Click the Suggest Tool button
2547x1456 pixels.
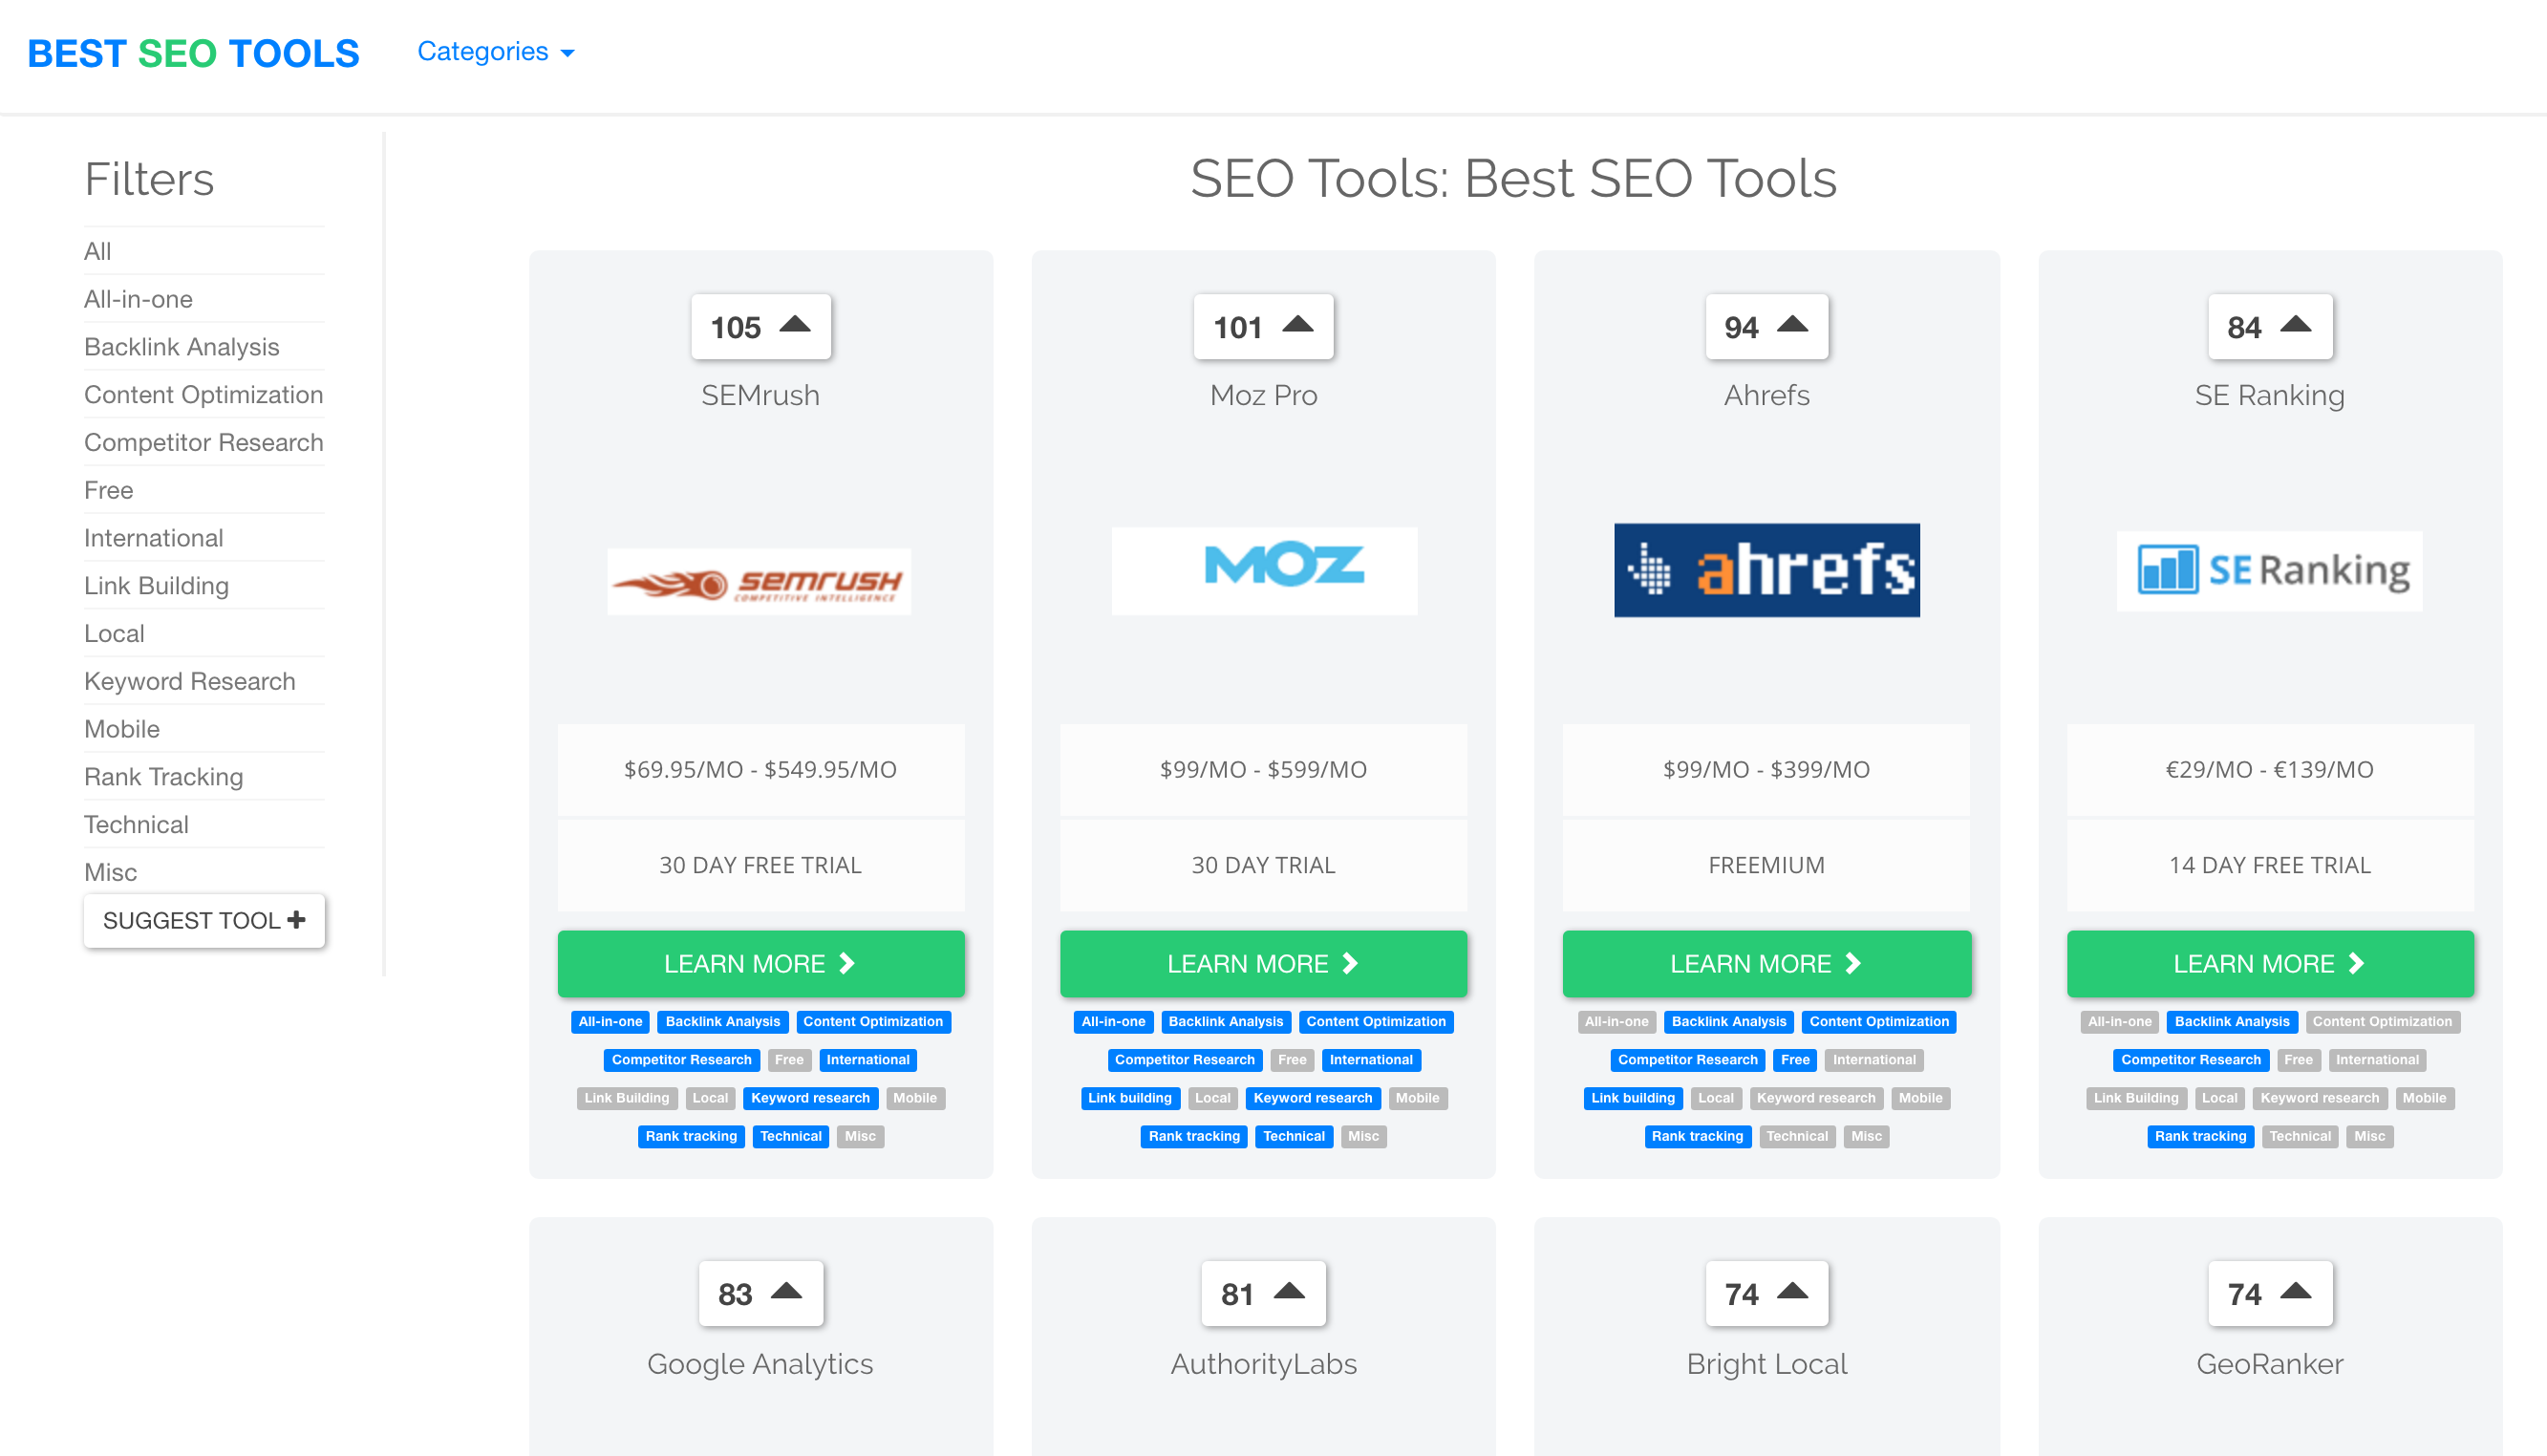[204, 920]
